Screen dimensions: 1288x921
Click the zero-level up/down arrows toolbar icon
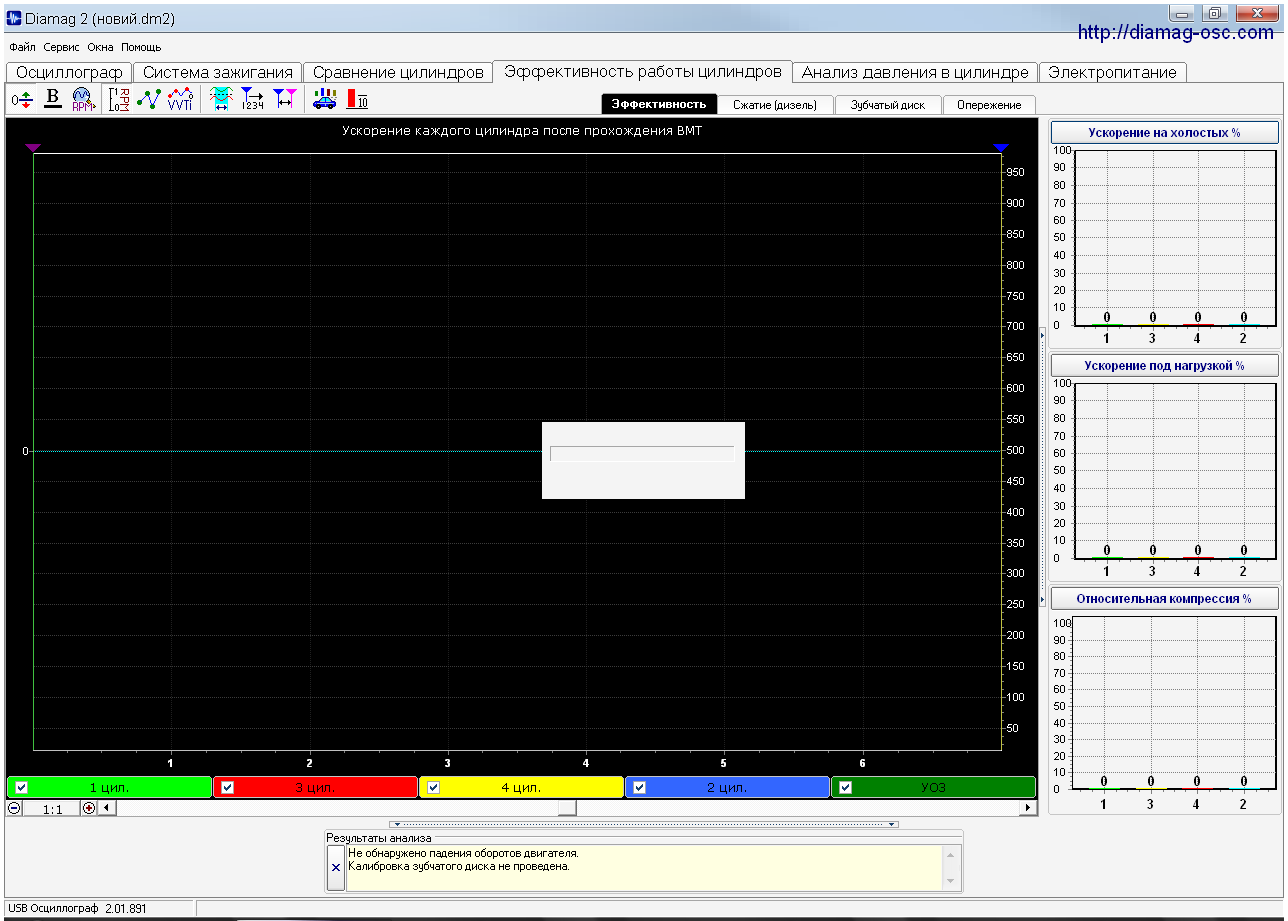pyautogui.click(x=22, y=99)
